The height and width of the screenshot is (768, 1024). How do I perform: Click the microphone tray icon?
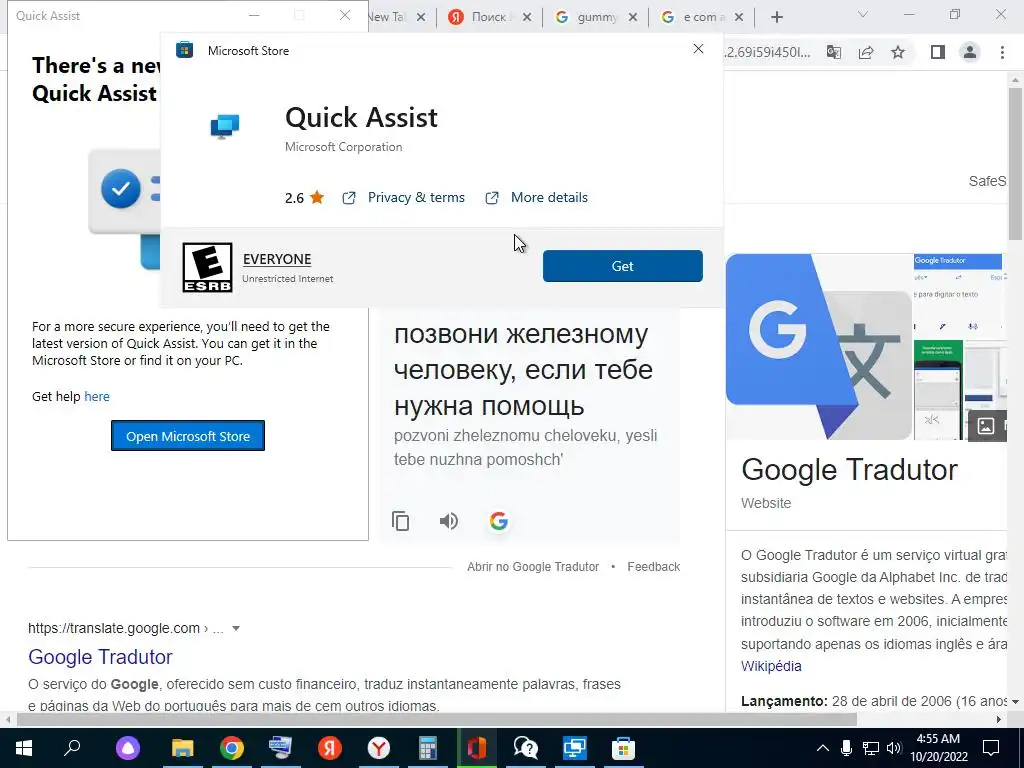click(846, 748)
